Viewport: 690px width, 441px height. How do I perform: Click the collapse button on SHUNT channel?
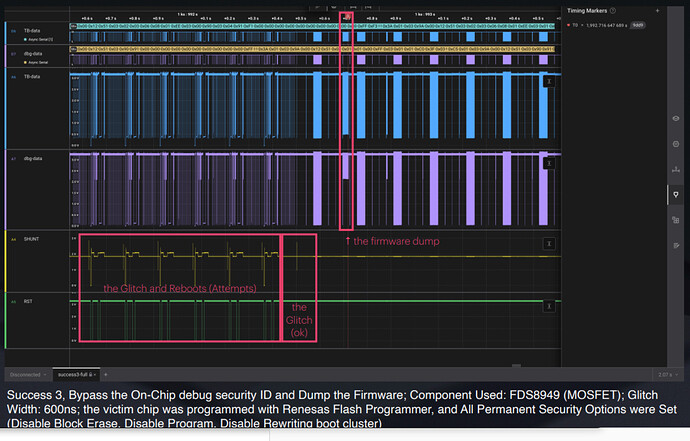549,243
